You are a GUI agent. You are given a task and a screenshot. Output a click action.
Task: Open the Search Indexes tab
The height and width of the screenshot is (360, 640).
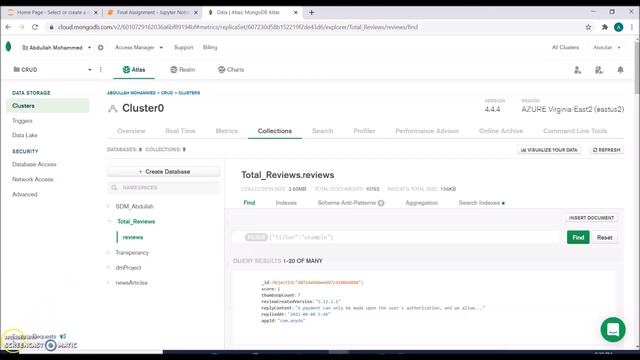[481, 203]
